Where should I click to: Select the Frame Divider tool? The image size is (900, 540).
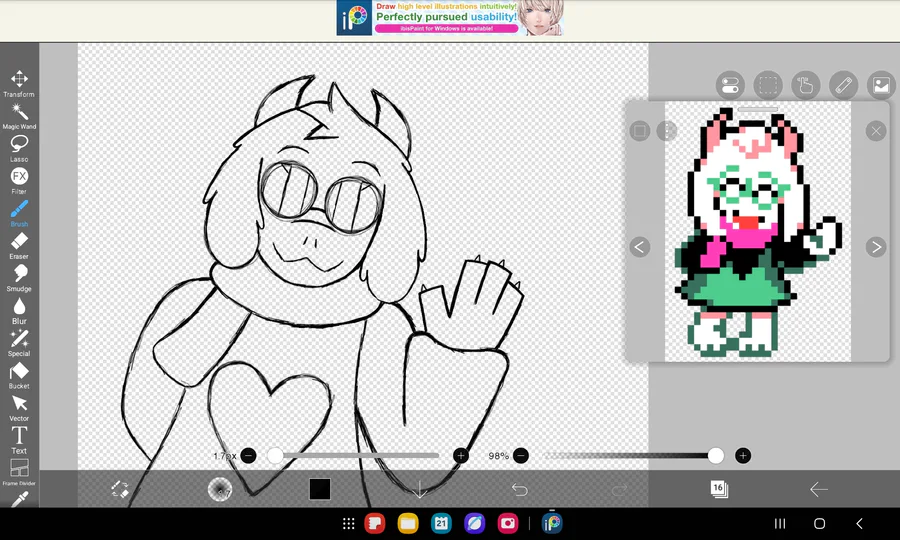19,472
